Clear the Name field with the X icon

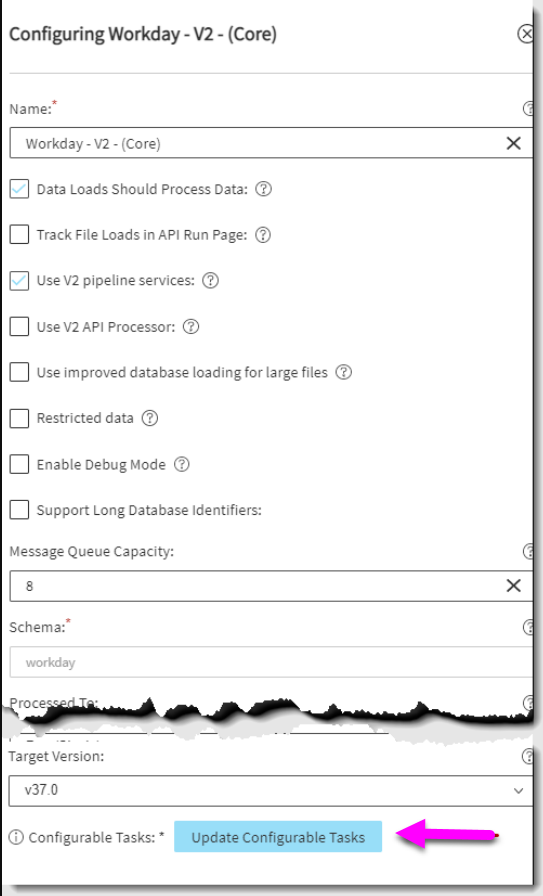coord(513,143)
